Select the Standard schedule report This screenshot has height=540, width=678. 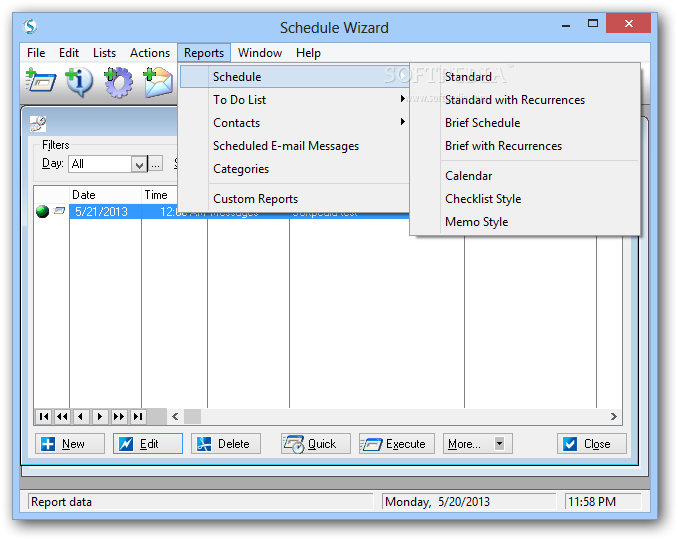[525, 77]
